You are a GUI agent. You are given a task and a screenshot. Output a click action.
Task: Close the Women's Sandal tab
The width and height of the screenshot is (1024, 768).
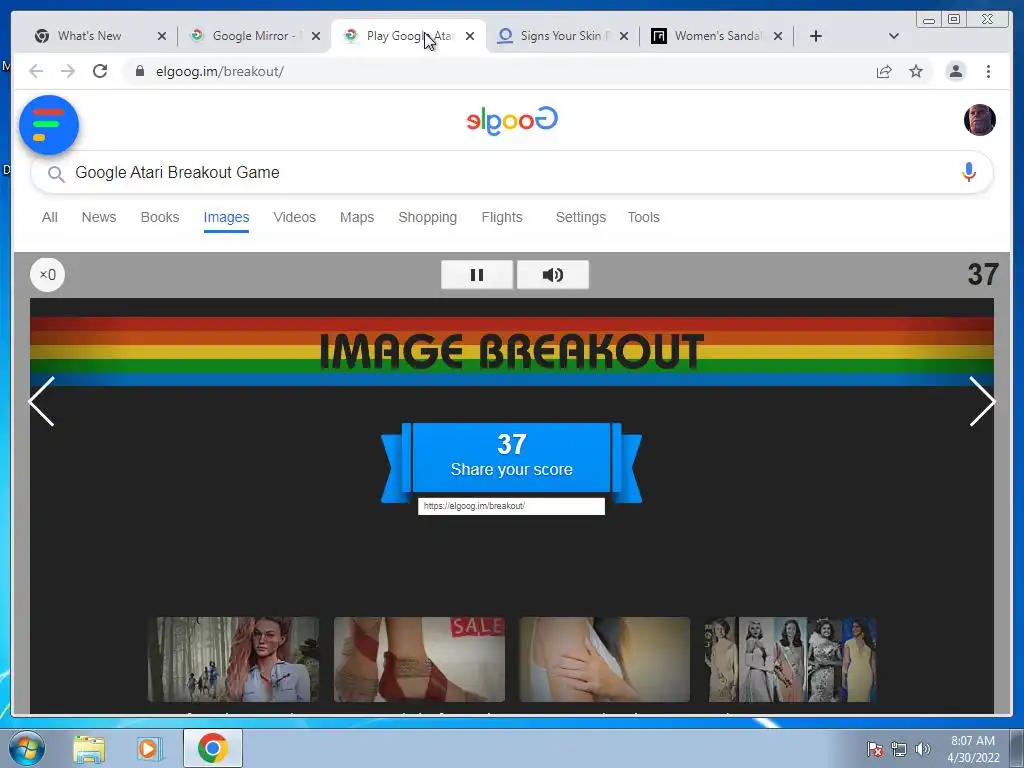pos(778,36)
